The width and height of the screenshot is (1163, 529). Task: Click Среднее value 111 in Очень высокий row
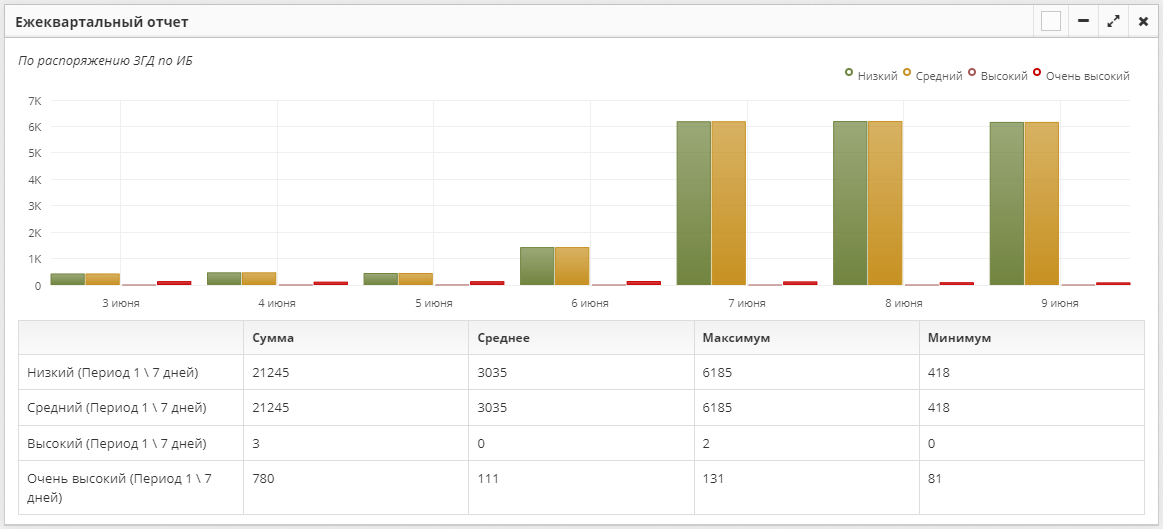488,479
